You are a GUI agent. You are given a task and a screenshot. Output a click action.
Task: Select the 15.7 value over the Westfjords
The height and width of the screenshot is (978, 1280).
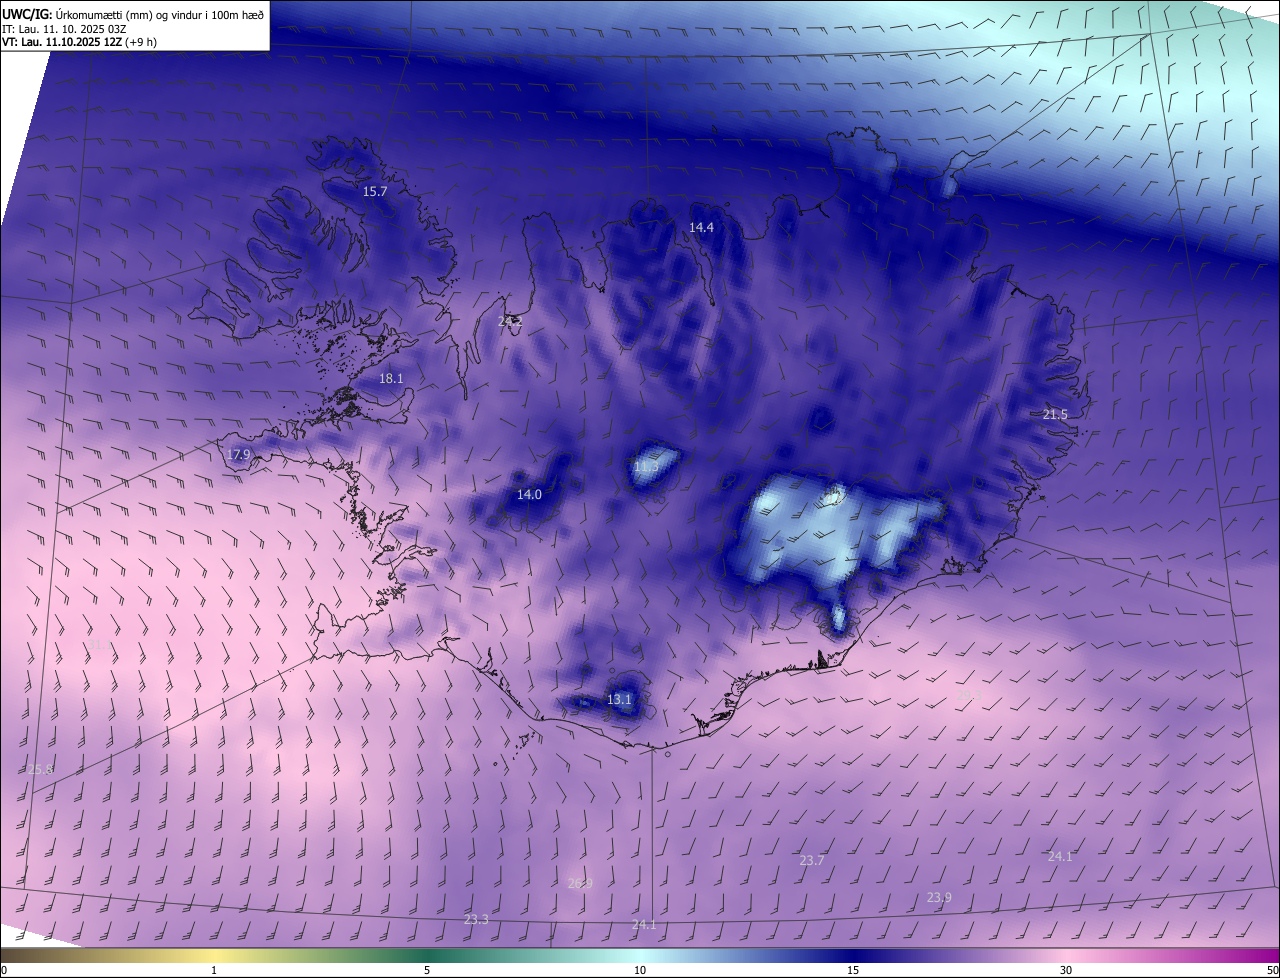375,191
